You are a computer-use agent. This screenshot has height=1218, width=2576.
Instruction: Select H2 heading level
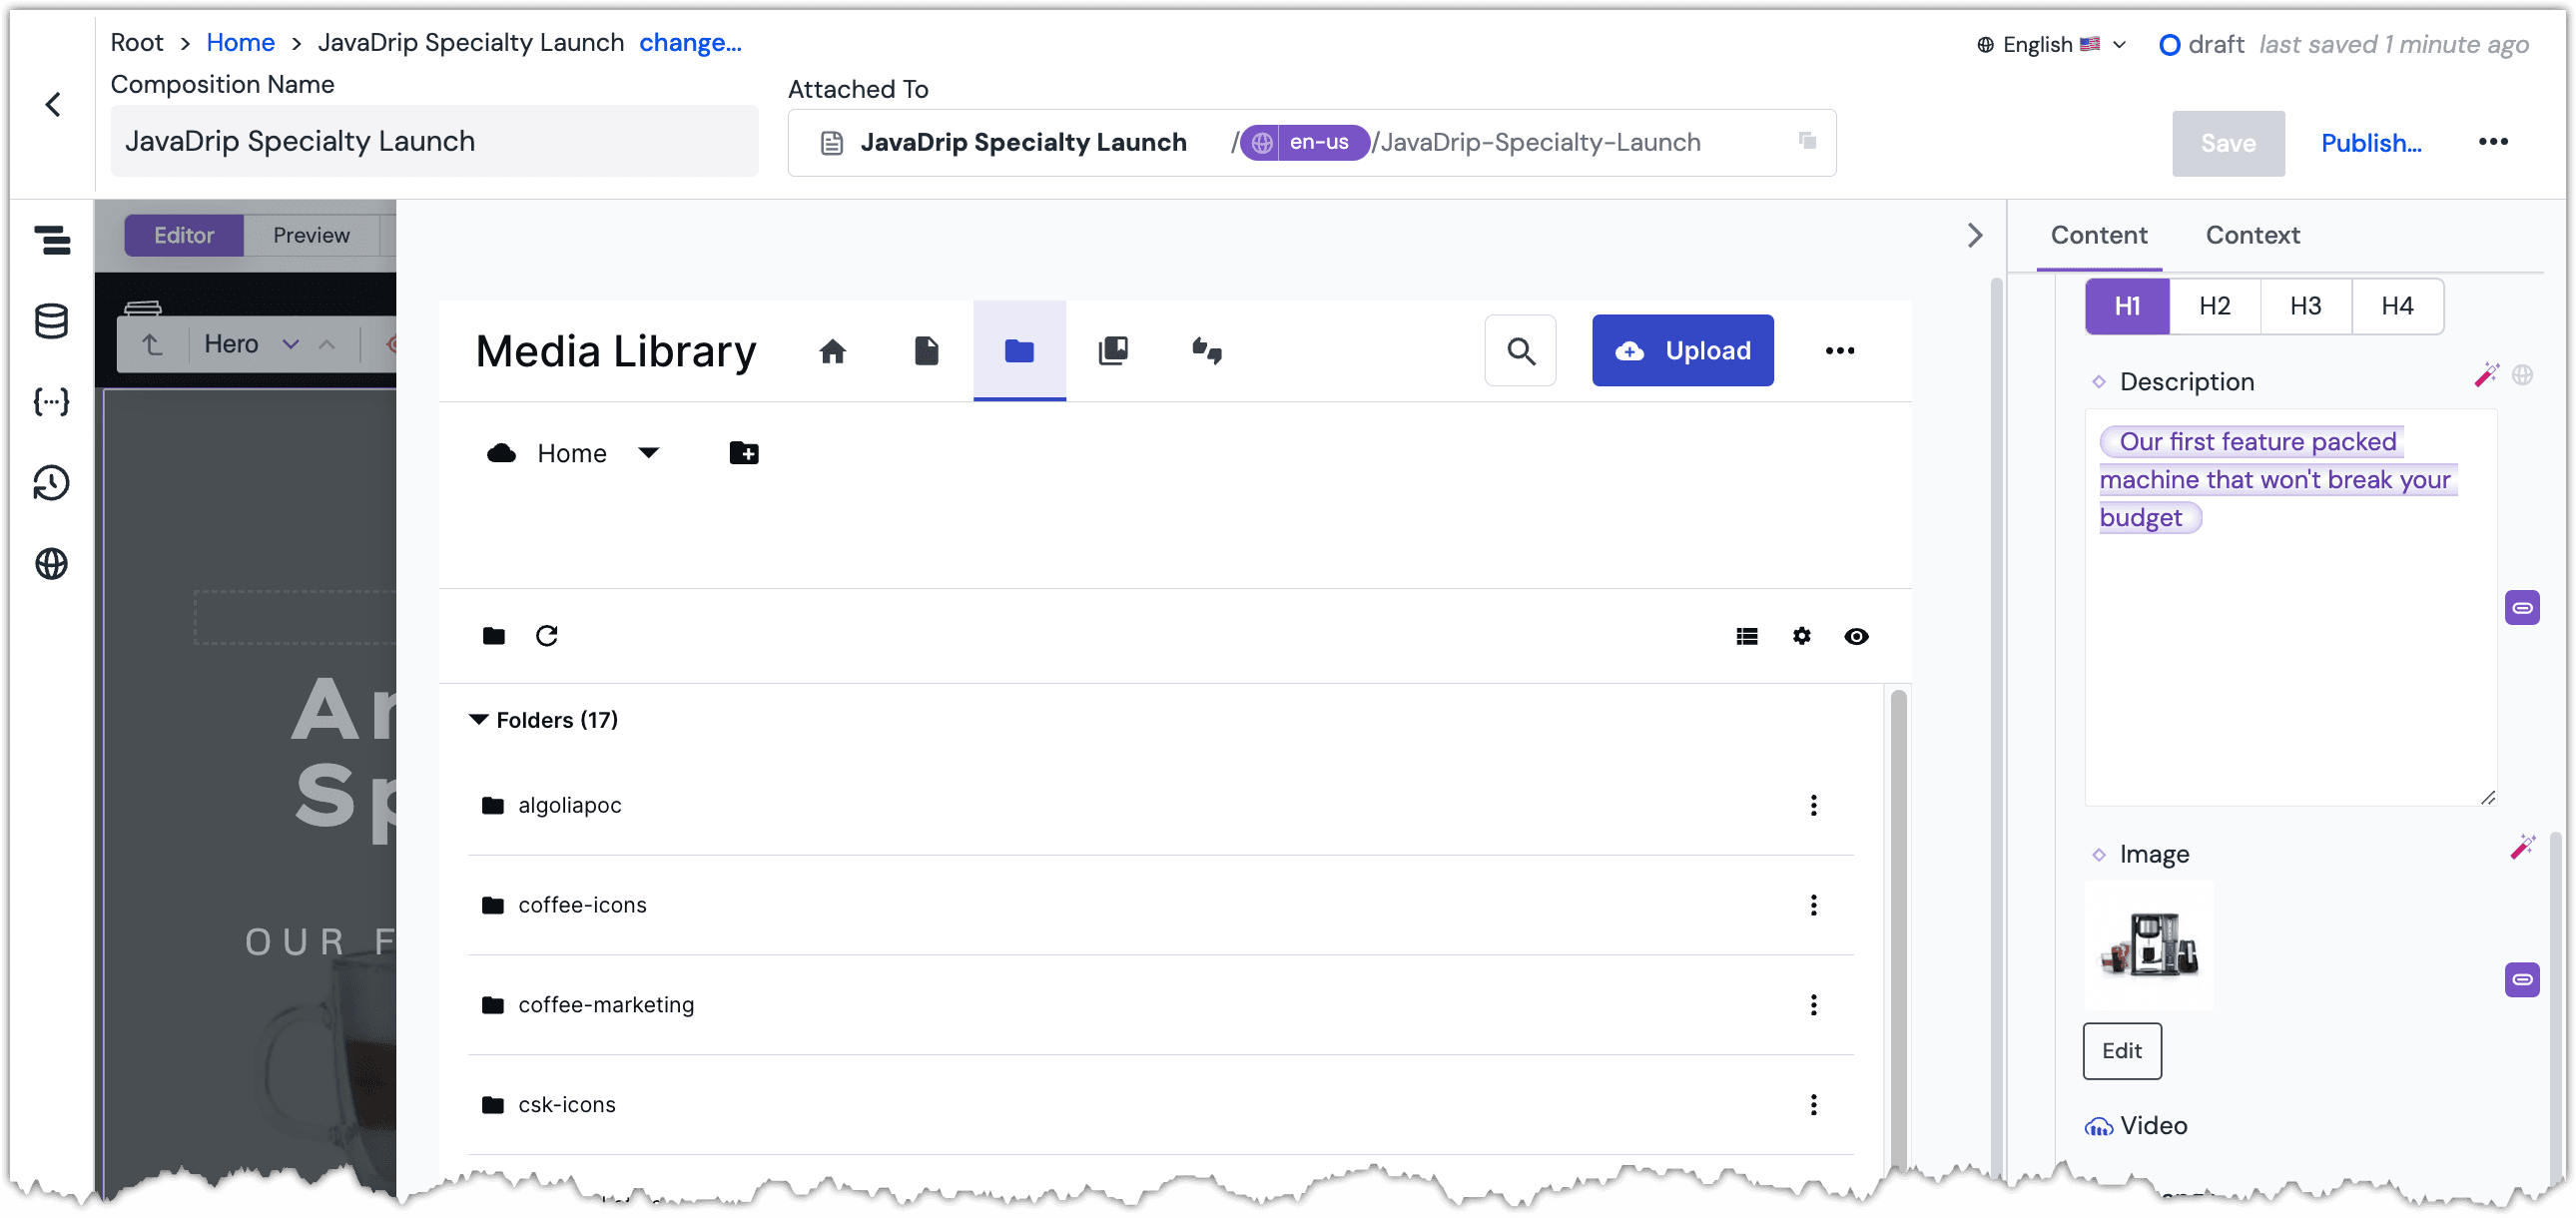pos(2215,306)
